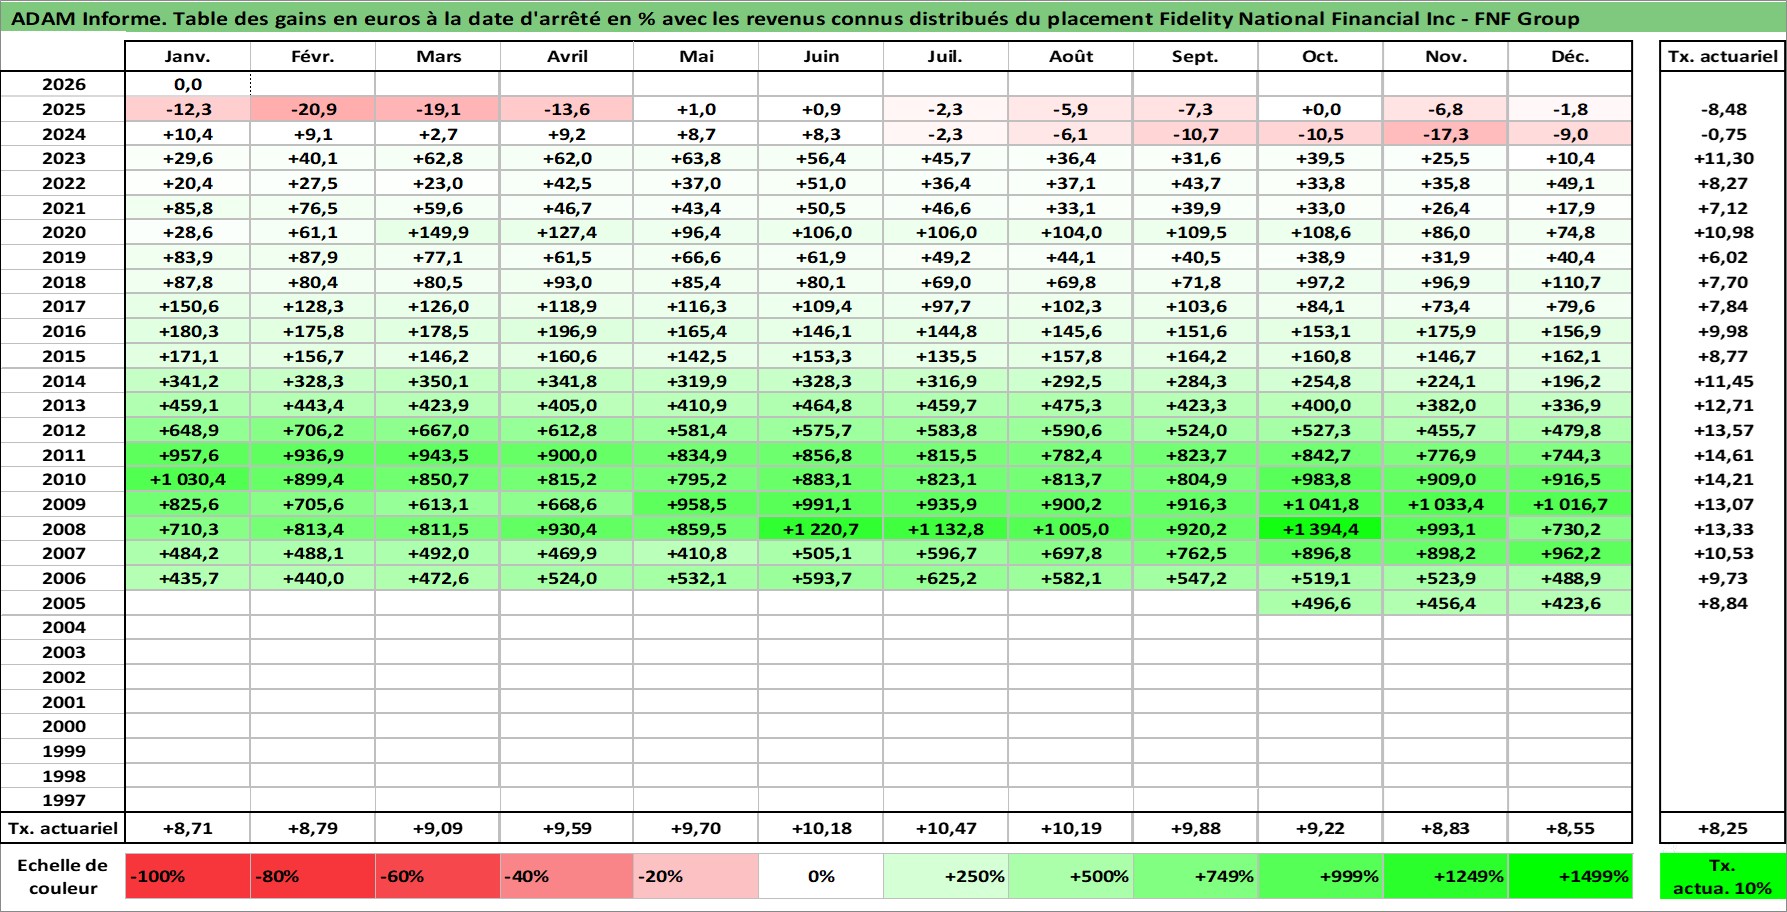Click the -20% pink scale cell

696,876
